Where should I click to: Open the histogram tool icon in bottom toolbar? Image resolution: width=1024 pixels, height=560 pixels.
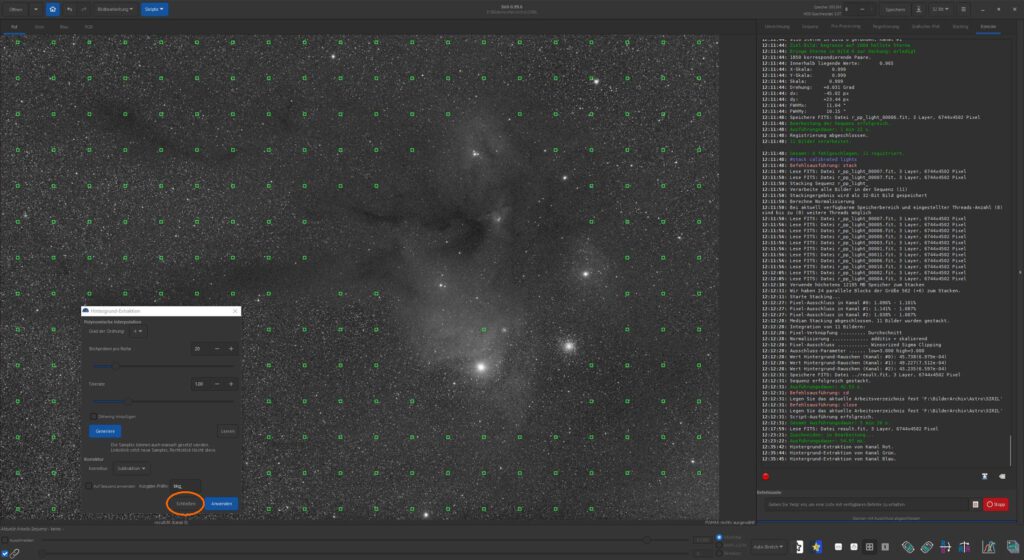click(x=988, y=547)
